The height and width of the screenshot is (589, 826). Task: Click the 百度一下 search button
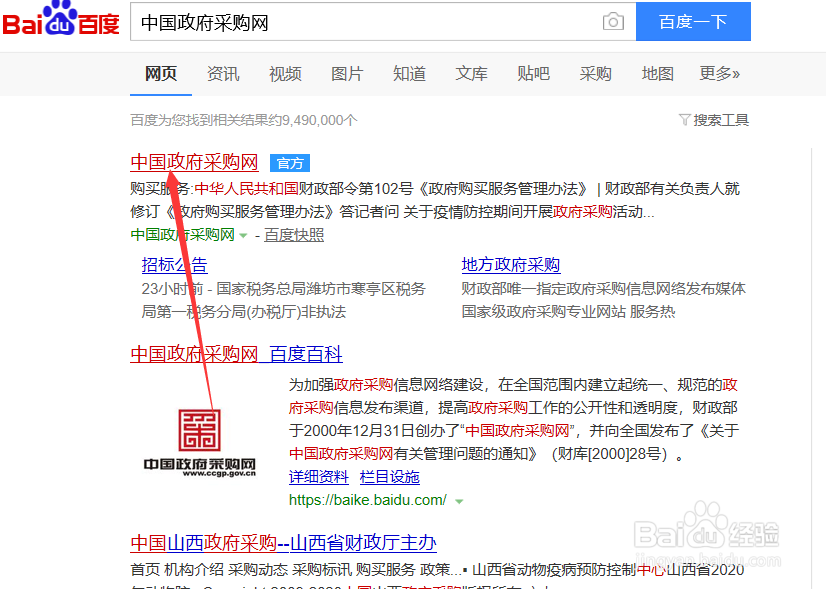pyautogui.click(x=693, y=22)
